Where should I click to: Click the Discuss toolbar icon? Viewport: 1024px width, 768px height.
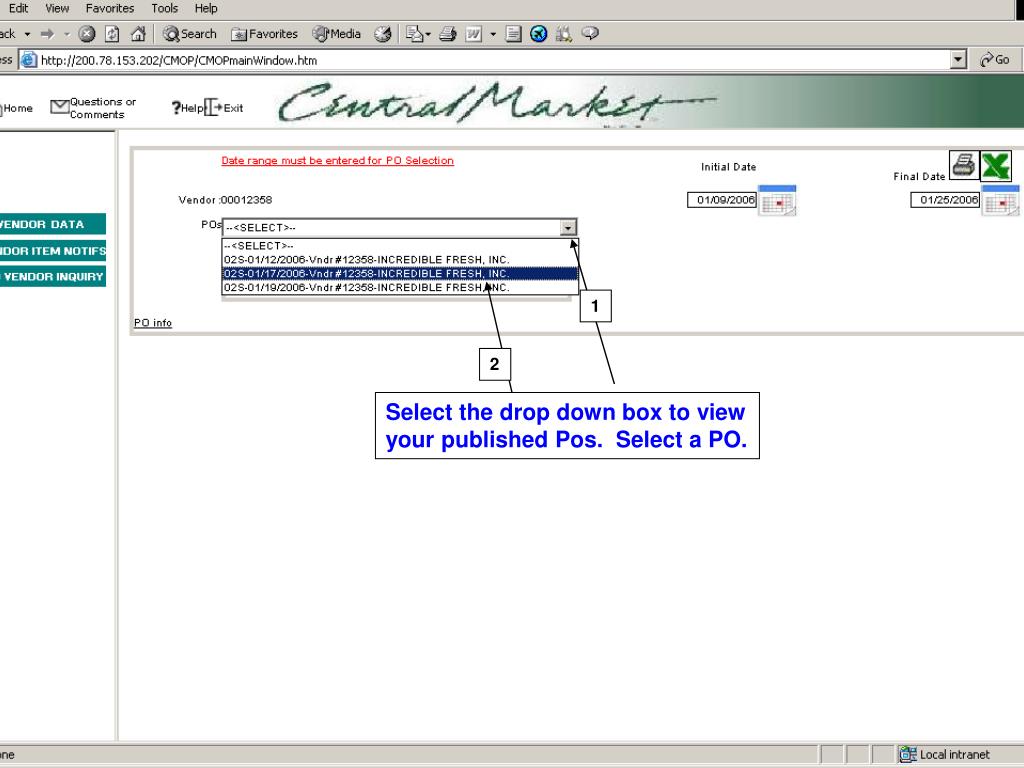coord(513,34)
